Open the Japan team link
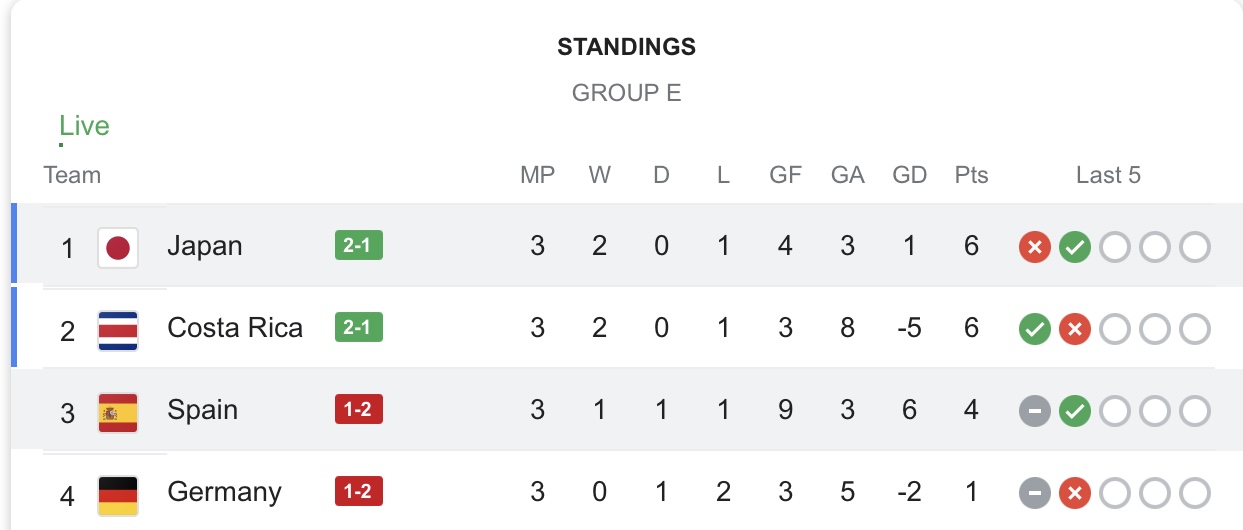Viewport: 1243px width, 530px height. point(205,246)
